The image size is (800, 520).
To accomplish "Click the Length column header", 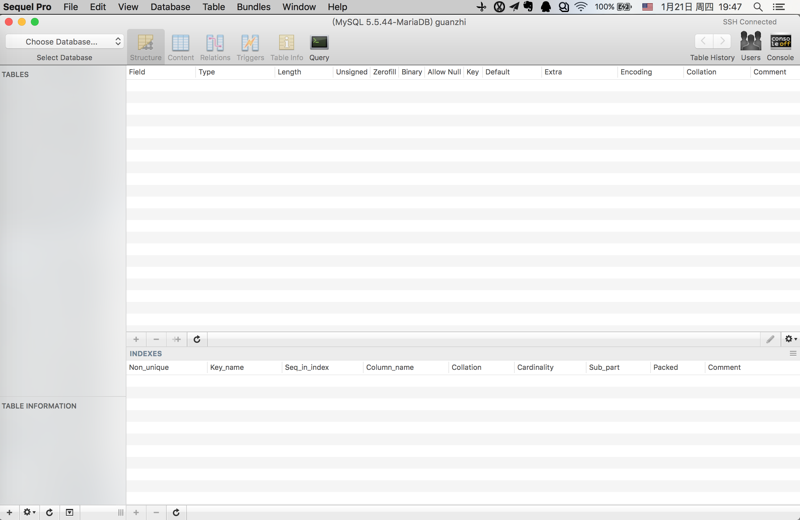I will (304, 72).
